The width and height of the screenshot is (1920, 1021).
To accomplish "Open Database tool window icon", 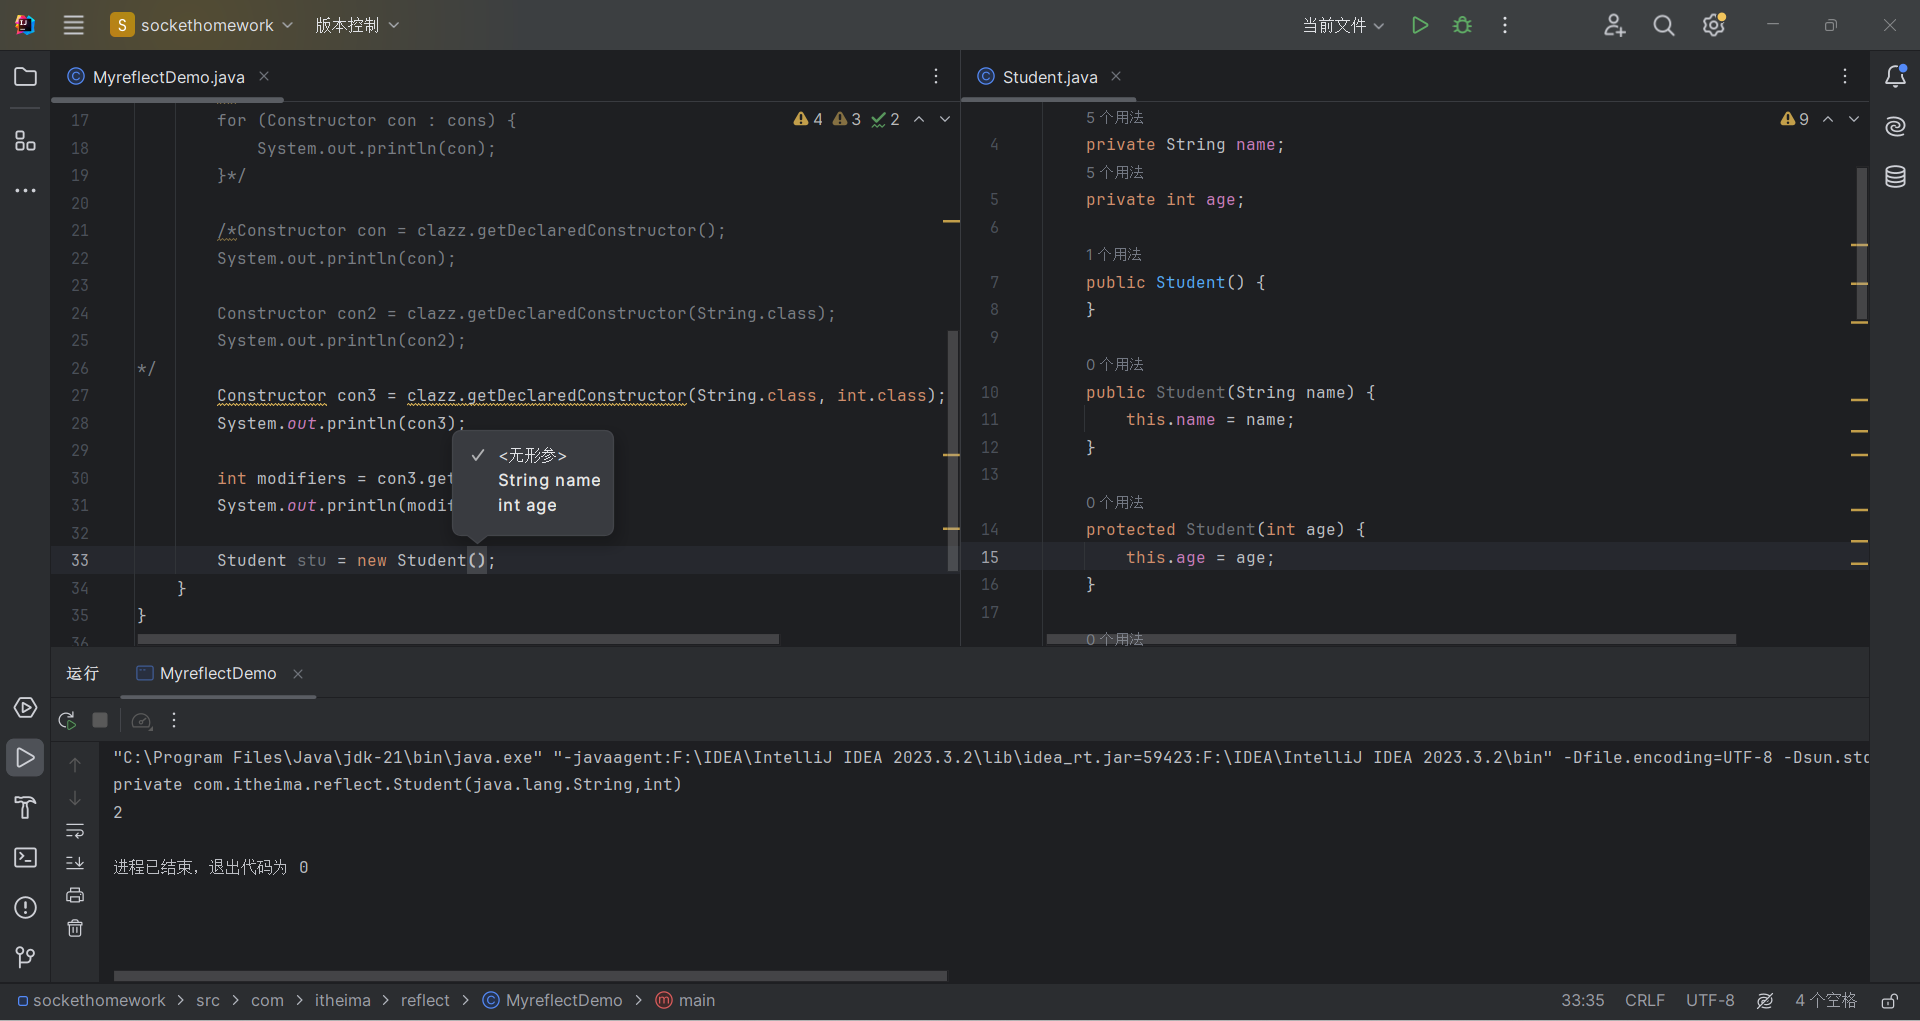I will [1895, 177].
